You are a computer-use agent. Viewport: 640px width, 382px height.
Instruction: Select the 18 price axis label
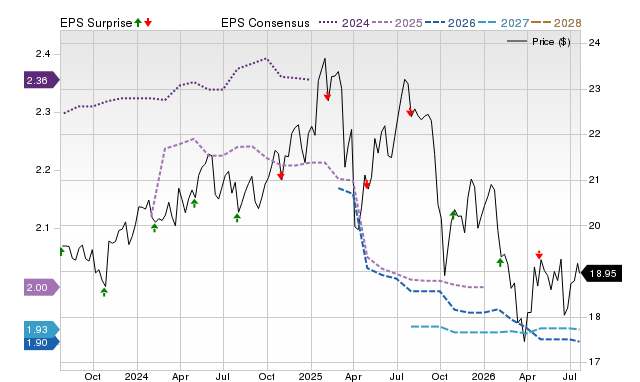point(594,316)
